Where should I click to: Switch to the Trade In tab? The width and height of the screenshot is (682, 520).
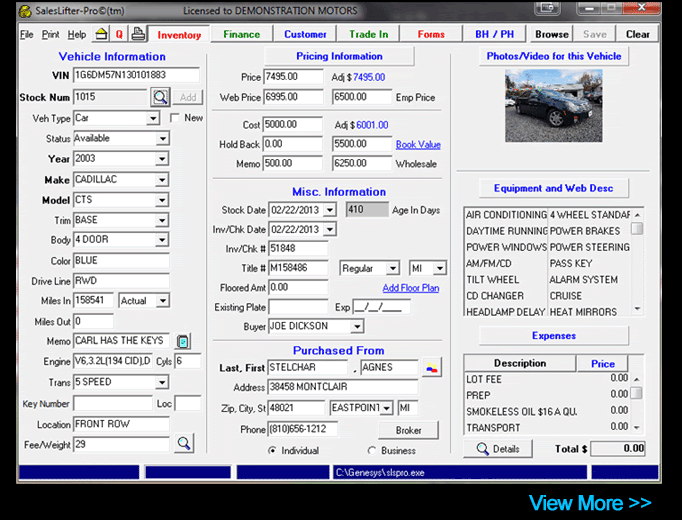pos(368,34)
